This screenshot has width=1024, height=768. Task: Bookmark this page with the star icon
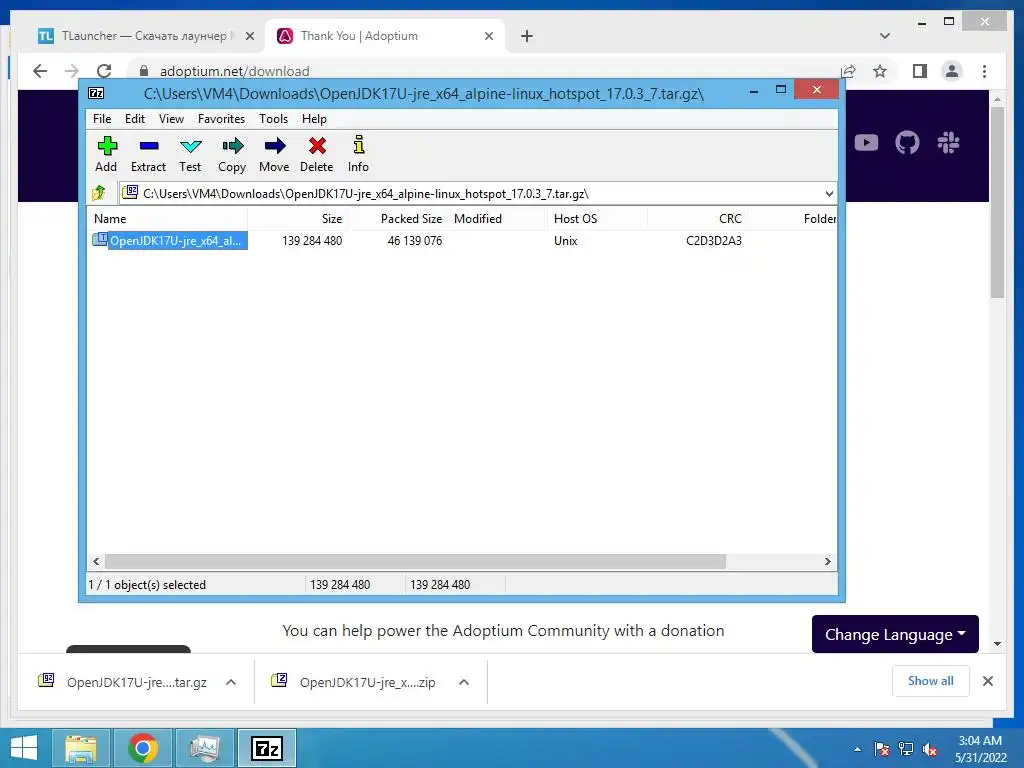point(880,71)
